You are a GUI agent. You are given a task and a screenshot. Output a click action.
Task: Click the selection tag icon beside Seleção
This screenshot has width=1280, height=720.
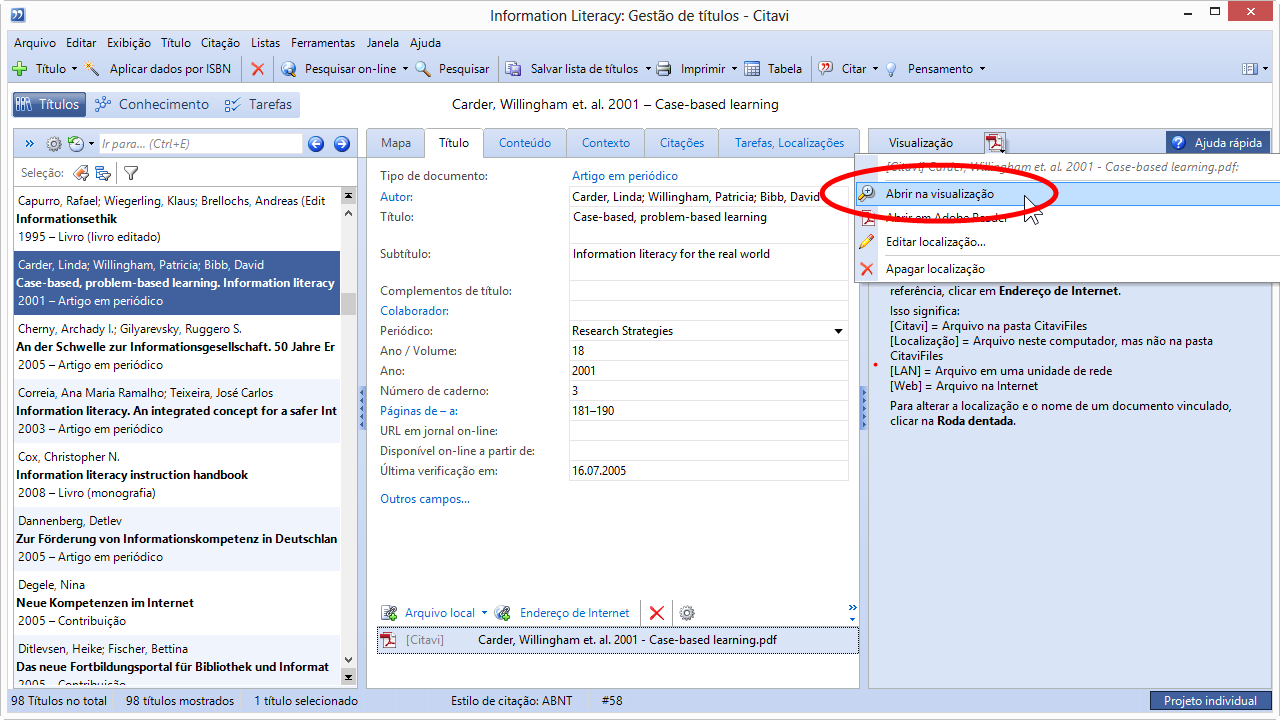(81, 173)
